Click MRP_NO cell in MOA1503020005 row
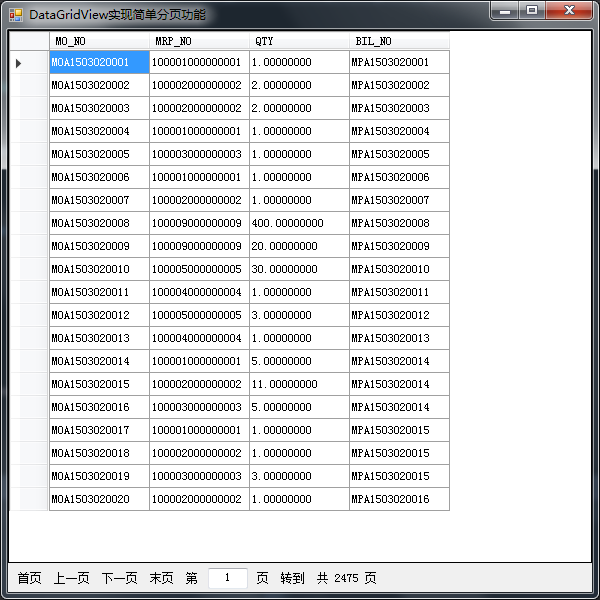Screen dimensions: 600x600 pos(199,154)
